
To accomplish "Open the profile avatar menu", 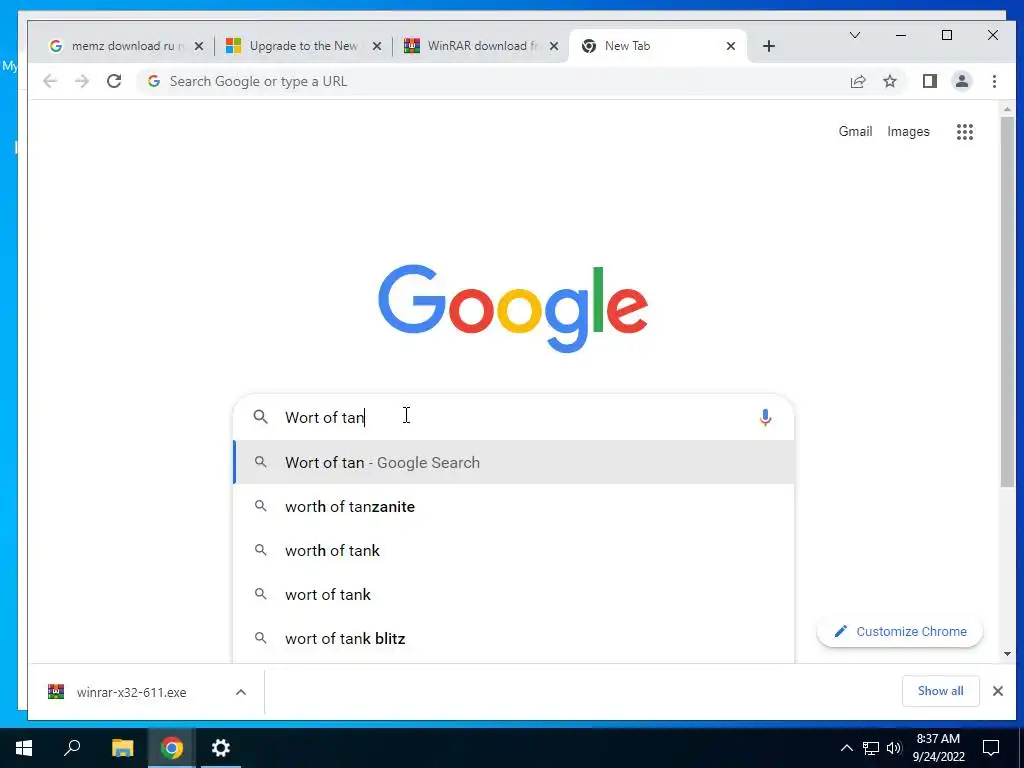I will pyautogui.click(x=961, y=81).
